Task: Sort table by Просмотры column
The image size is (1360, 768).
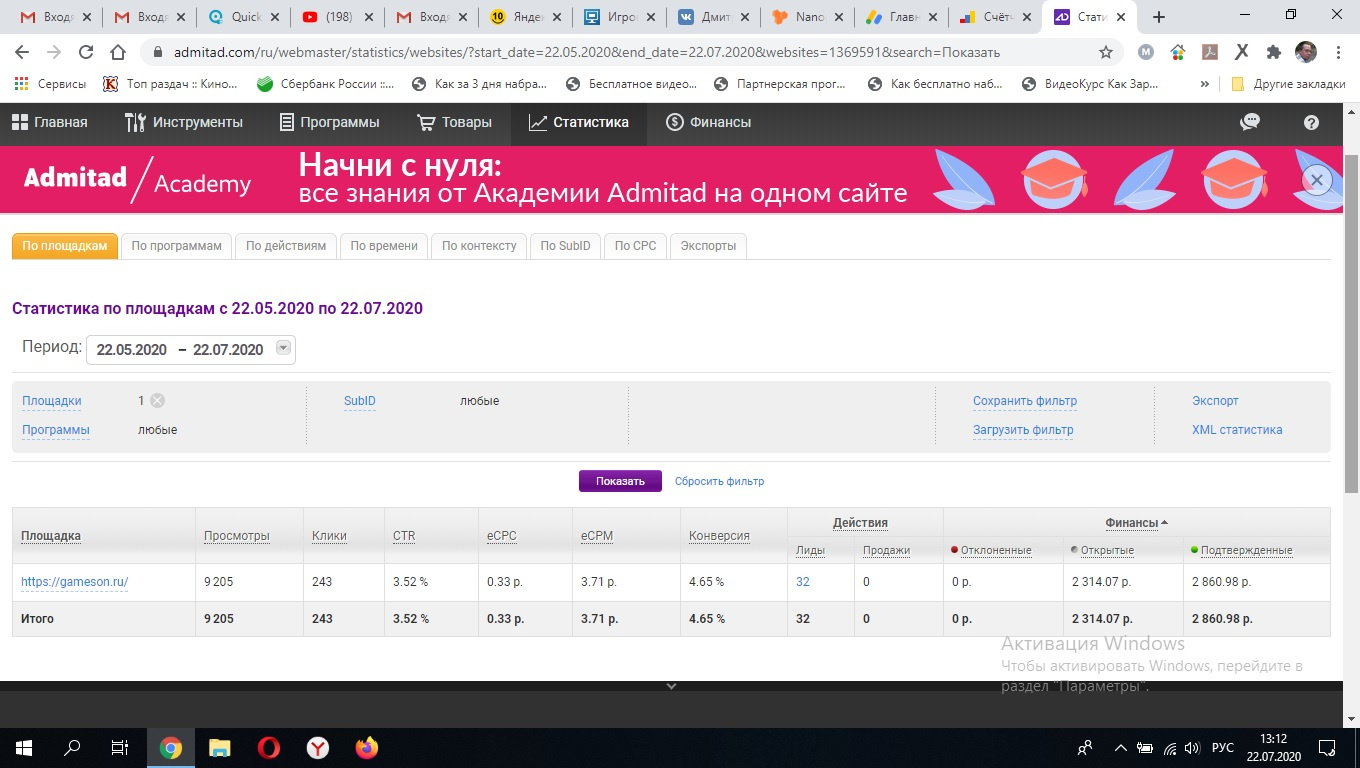Action: coord(237,536)
